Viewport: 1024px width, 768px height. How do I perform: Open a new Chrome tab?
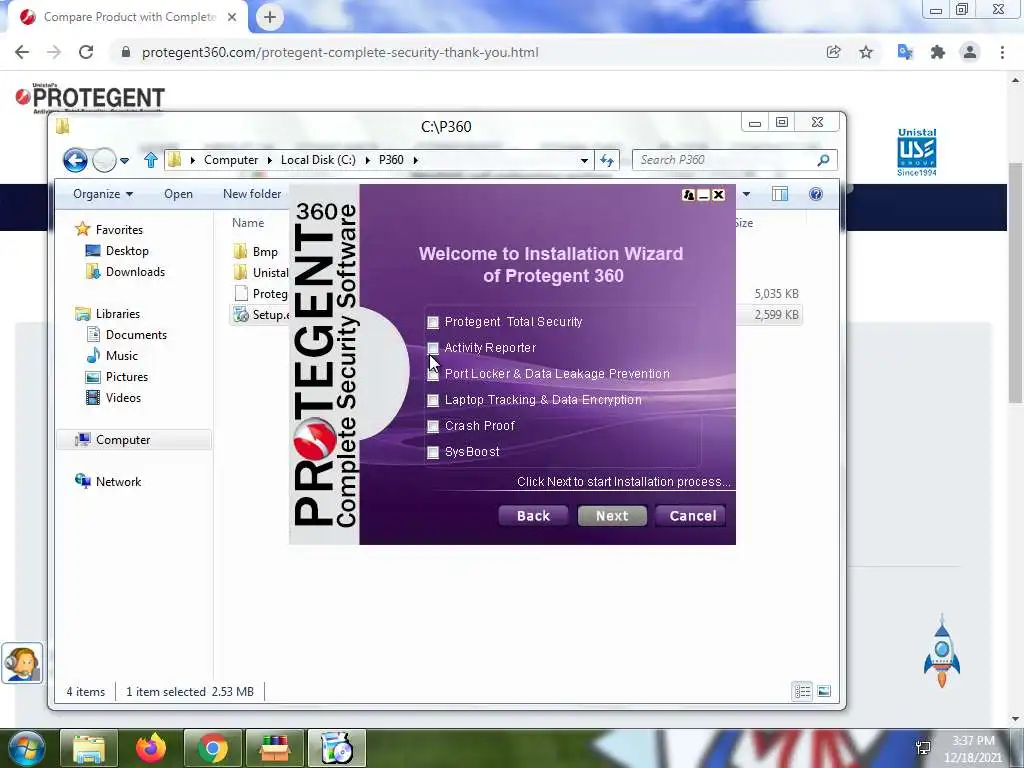[270, 17]
